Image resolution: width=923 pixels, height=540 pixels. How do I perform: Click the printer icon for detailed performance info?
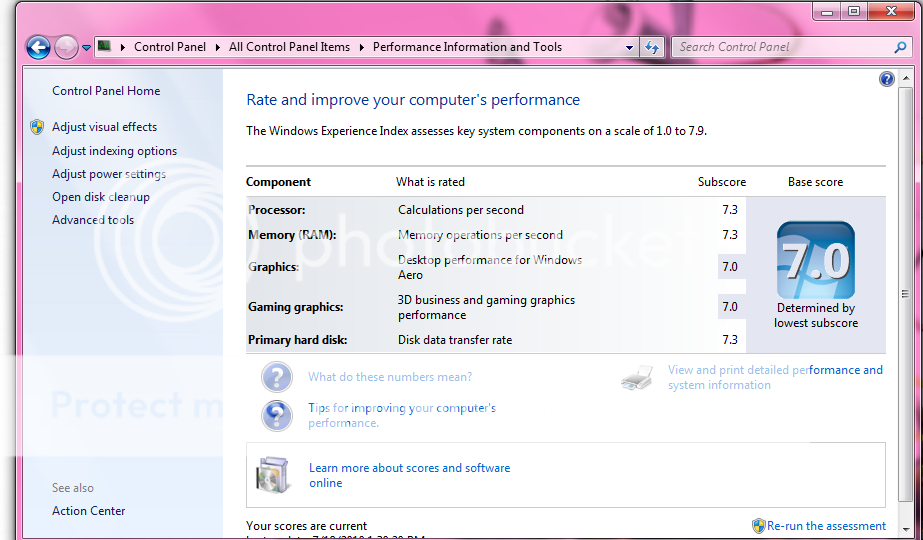coord(637,378)
